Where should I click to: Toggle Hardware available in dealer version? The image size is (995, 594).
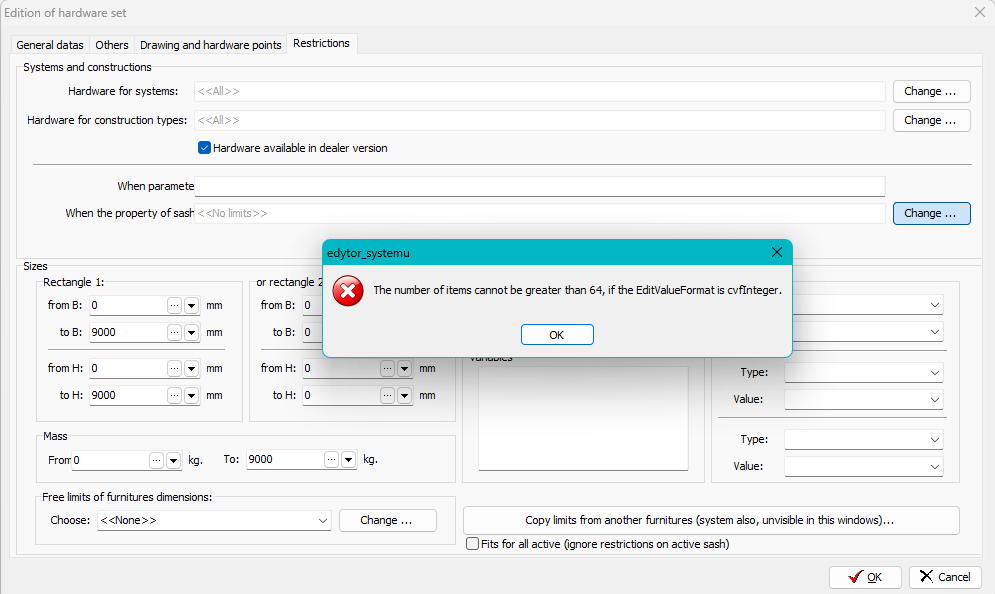point(205,148)
